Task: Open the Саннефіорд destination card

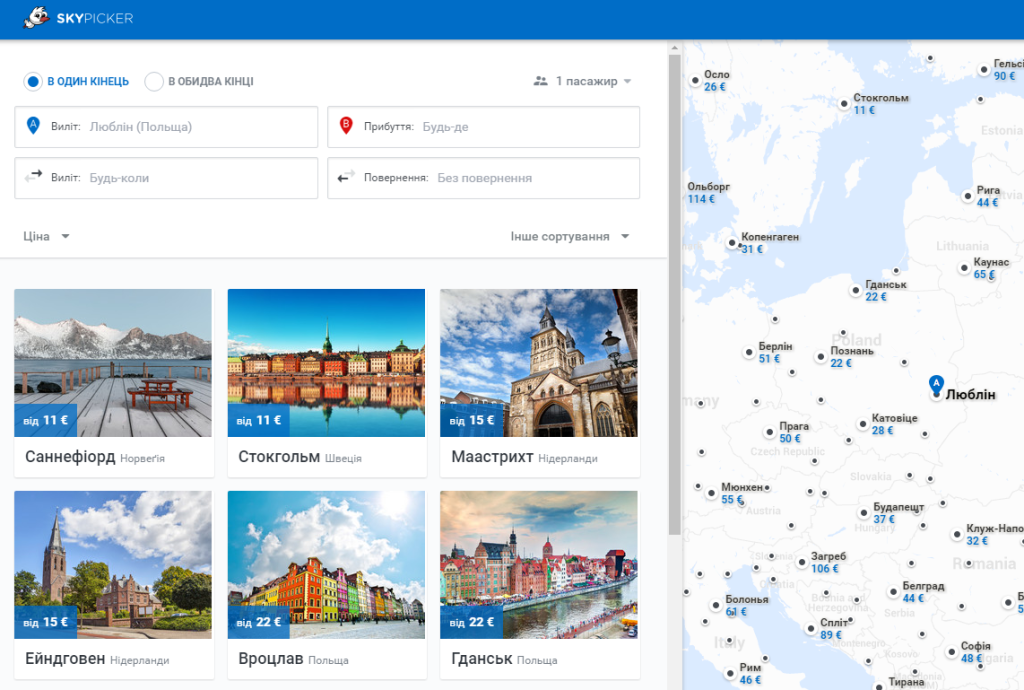Action: point(114,383)
